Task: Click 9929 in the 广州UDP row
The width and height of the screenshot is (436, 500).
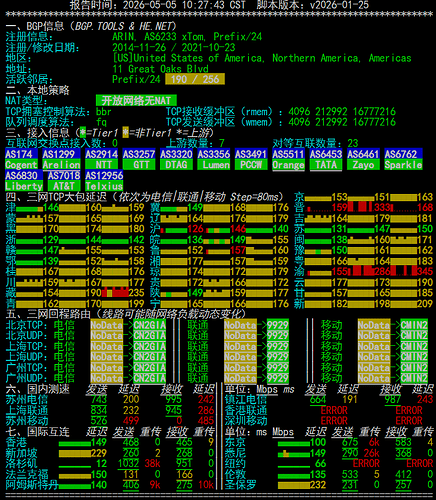Action: [x=278, y=378]
